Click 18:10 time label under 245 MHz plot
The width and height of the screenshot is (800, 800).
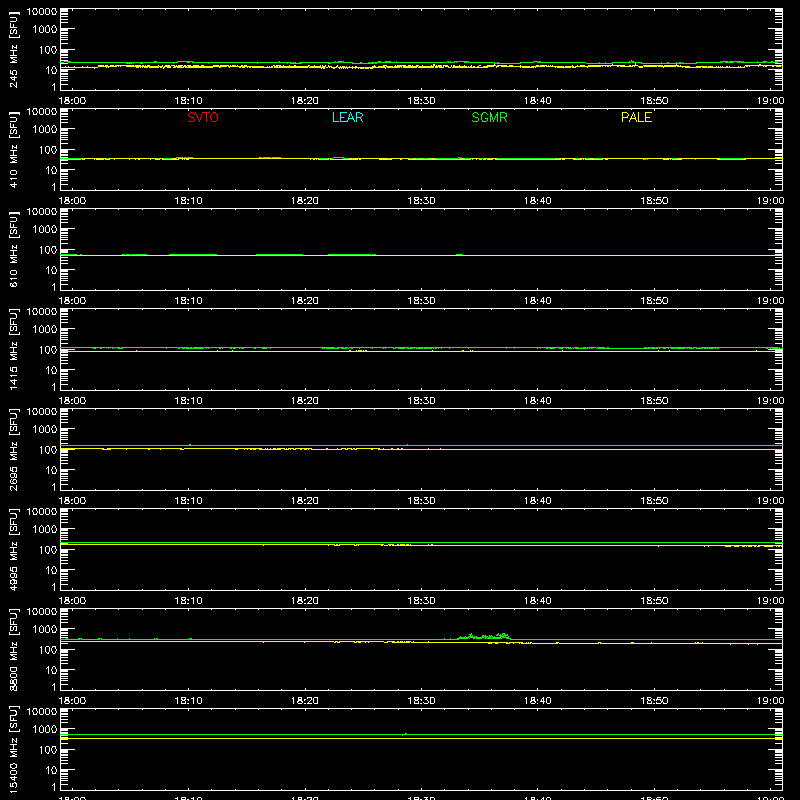pos(189,101)
